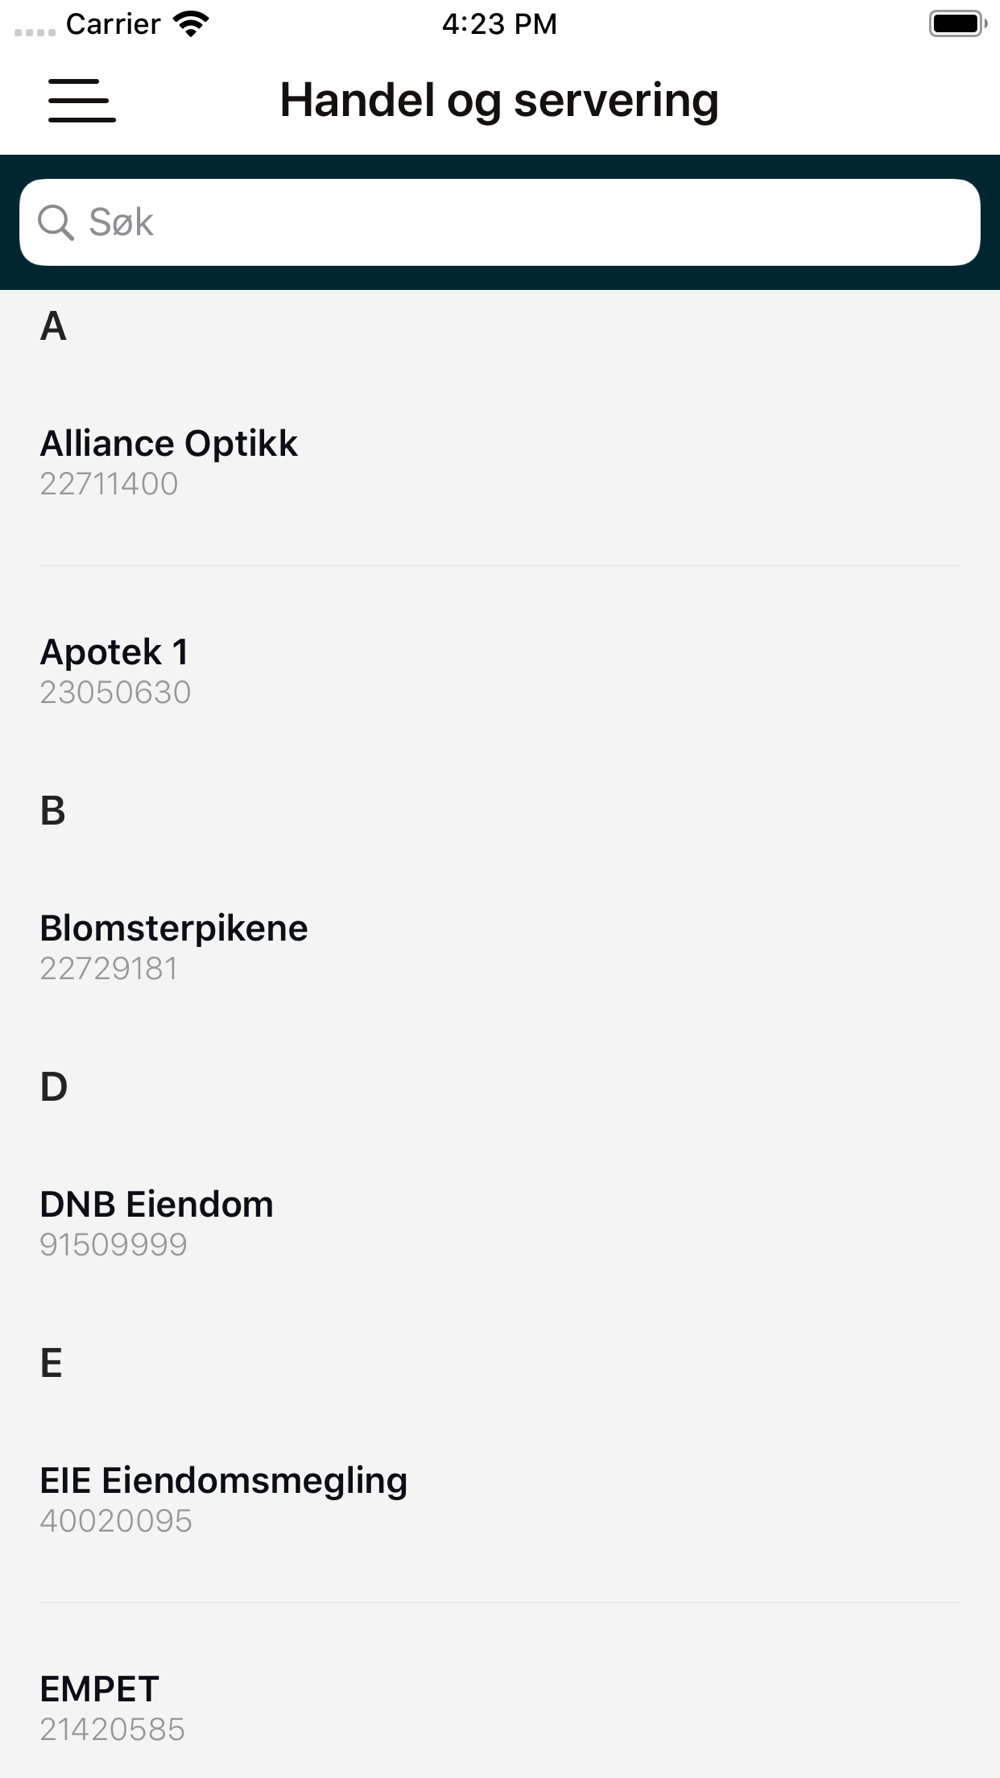Tap the section header letter B
The height and width of the screenshot is (1778, 1000).
[x=53, y=810]
